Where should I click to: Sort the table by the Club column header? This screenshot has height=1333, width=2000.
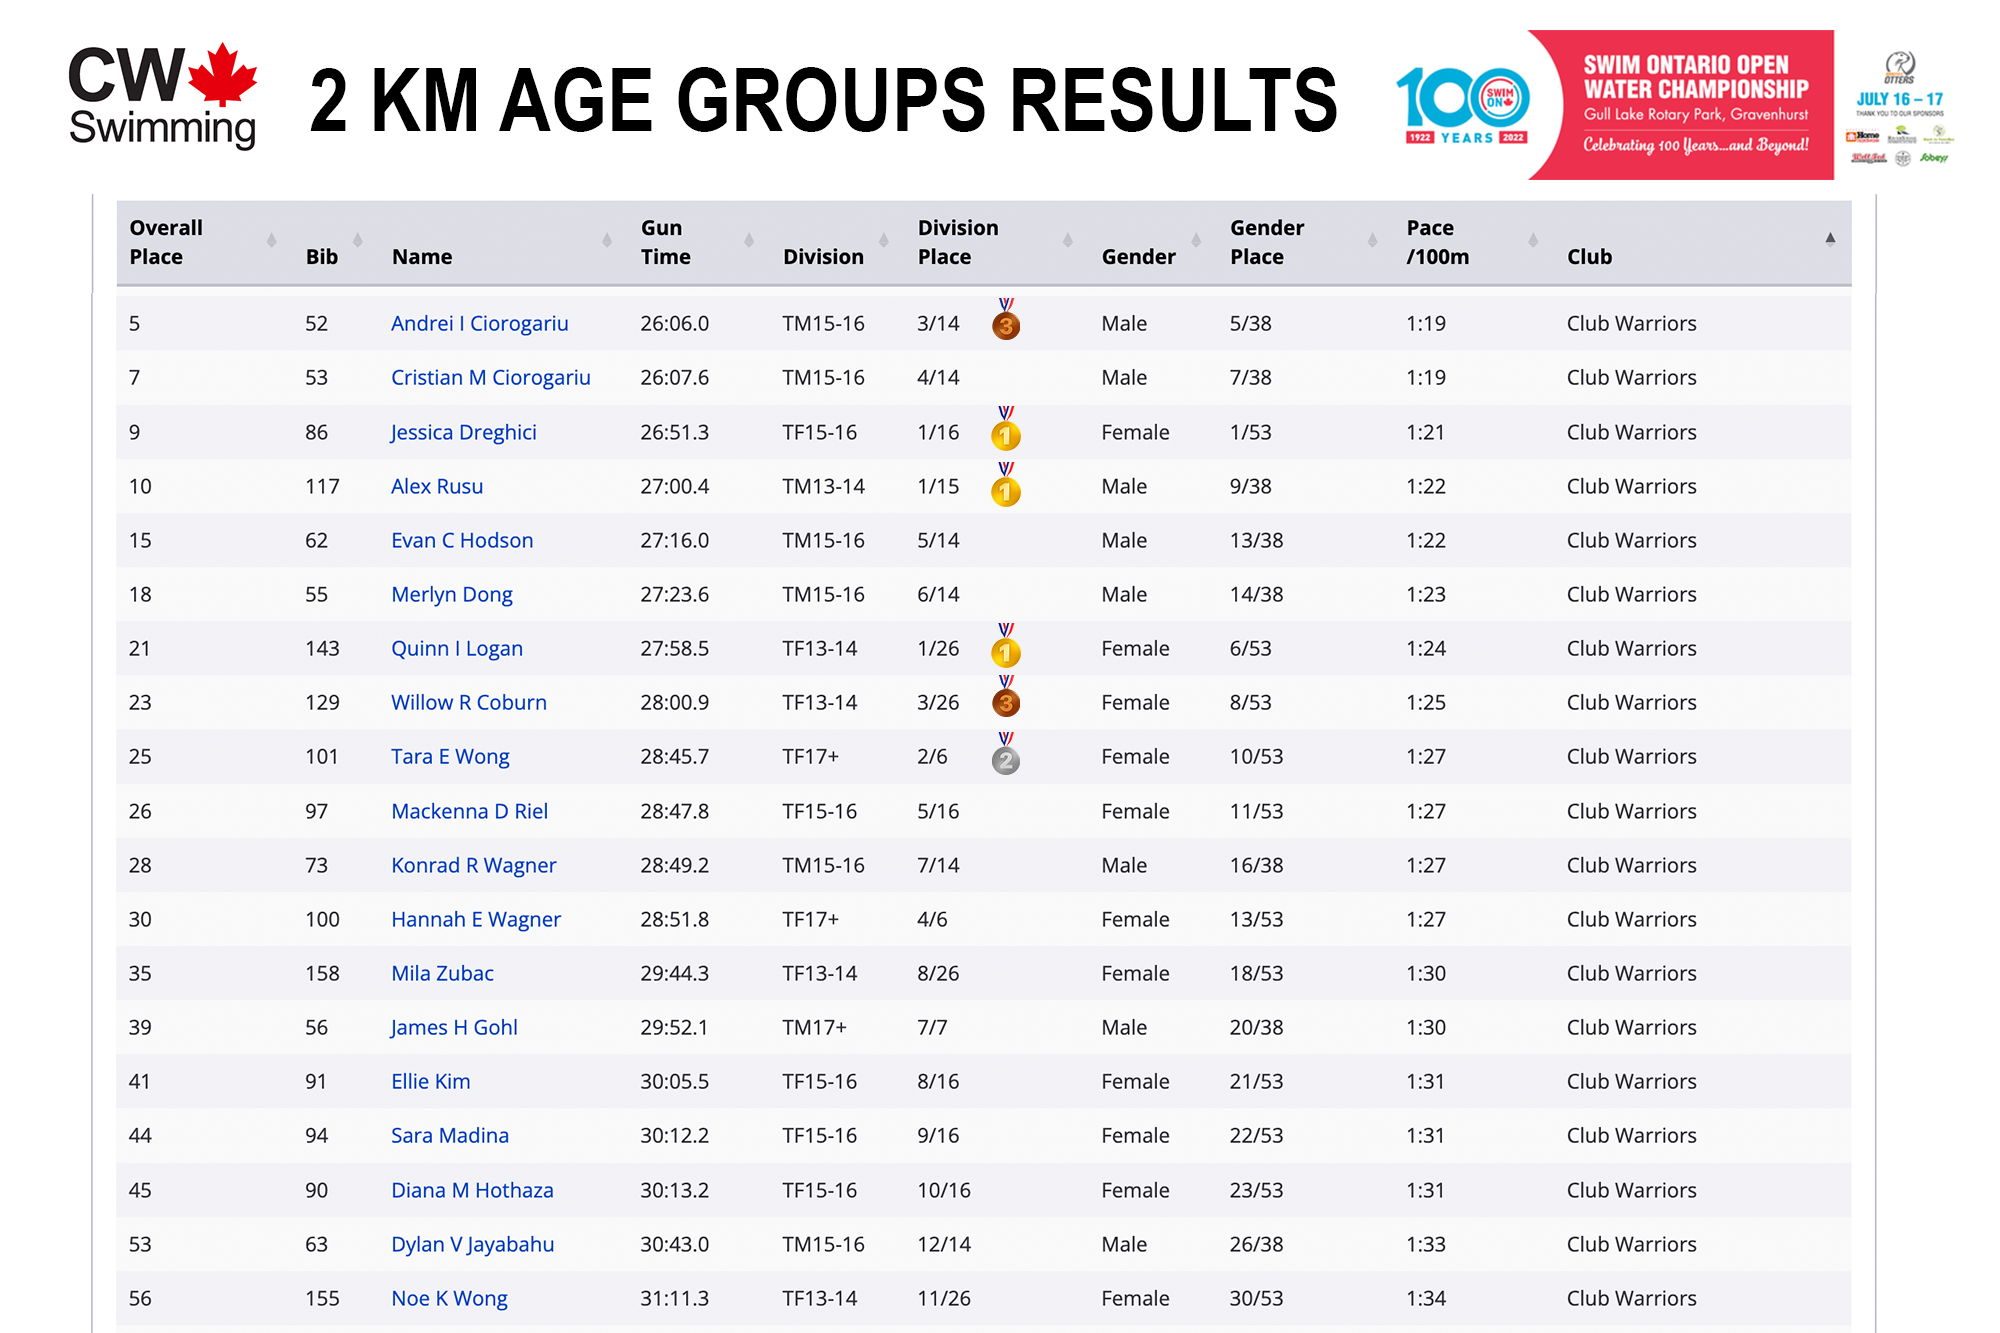1588,256
